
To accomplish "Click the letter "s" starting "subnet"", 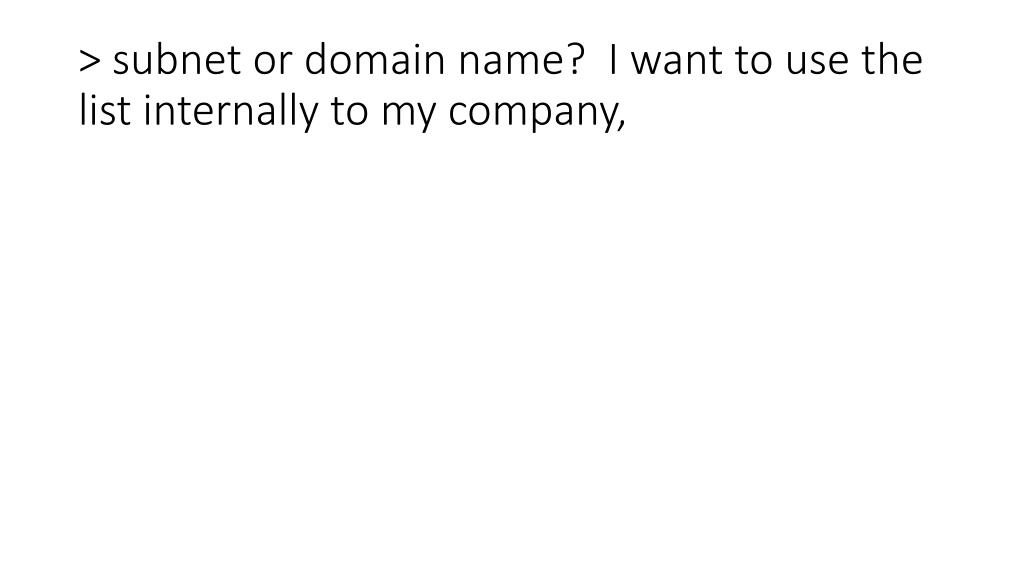I will click(x=122, y=64).
